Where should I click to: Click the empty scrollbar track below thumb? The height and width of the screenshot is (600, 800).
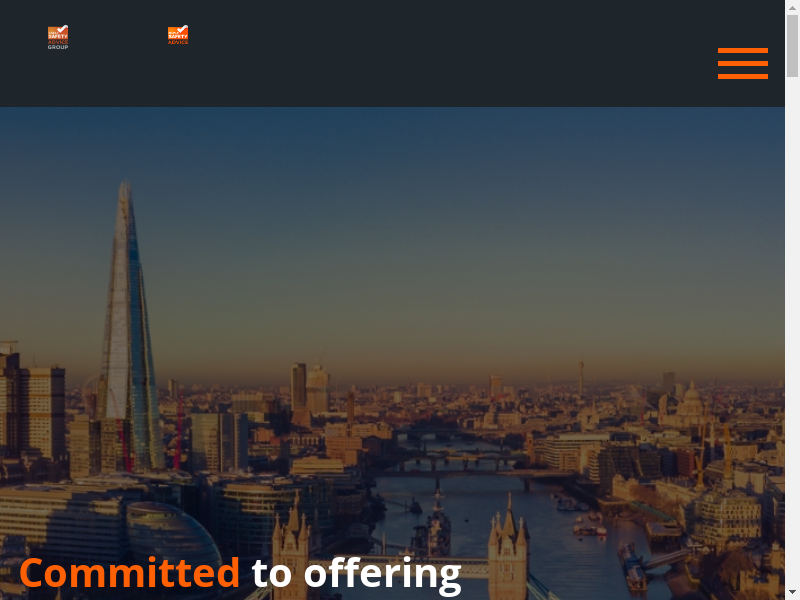point(792,332)
